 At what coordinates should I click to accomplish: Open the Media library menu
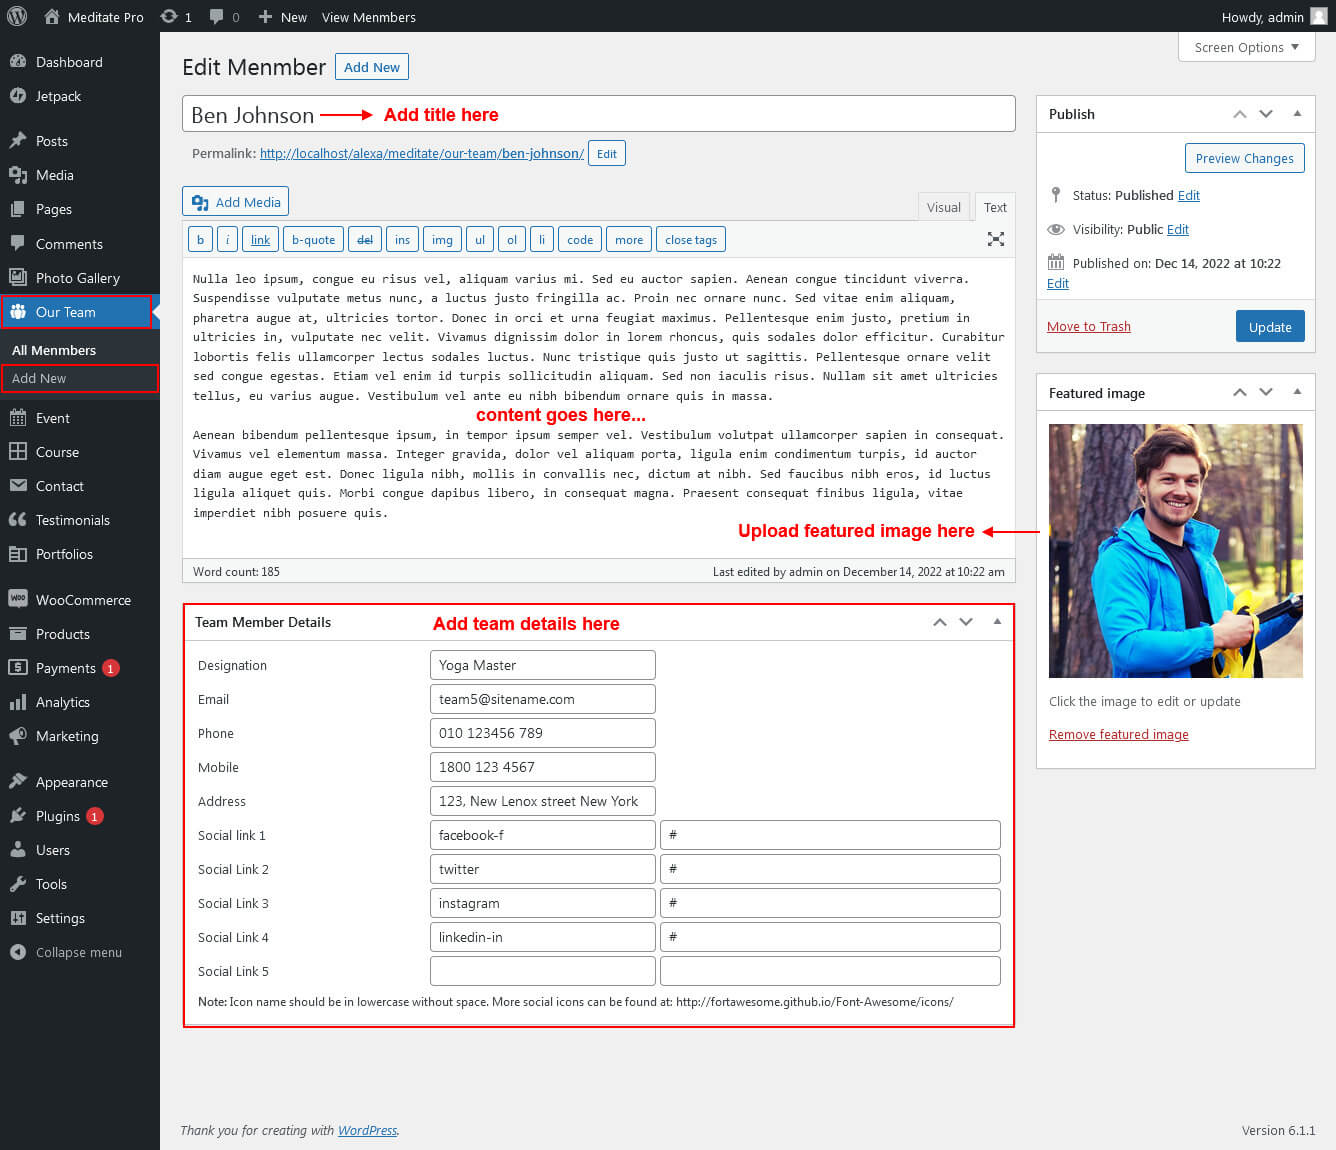click(x=80, y=175)
